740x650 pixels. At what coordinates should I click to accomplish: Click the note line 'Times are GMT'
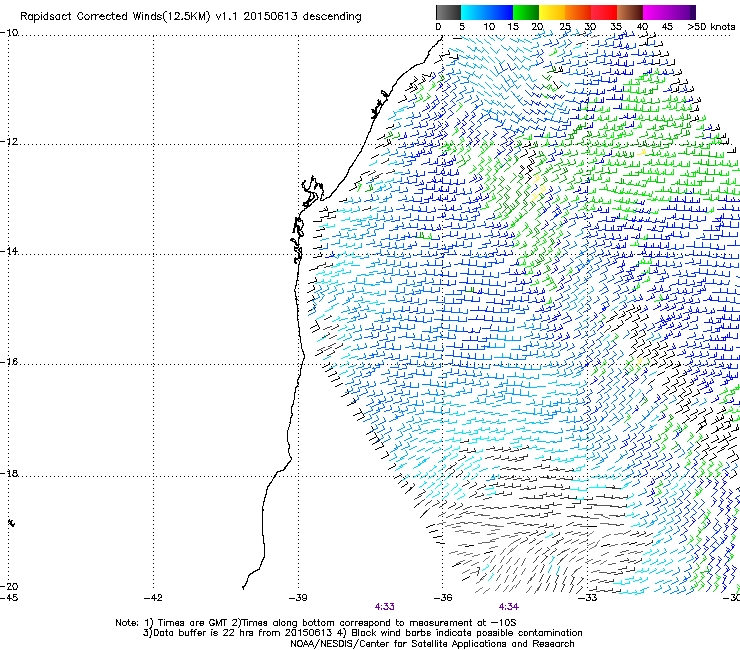192,623
